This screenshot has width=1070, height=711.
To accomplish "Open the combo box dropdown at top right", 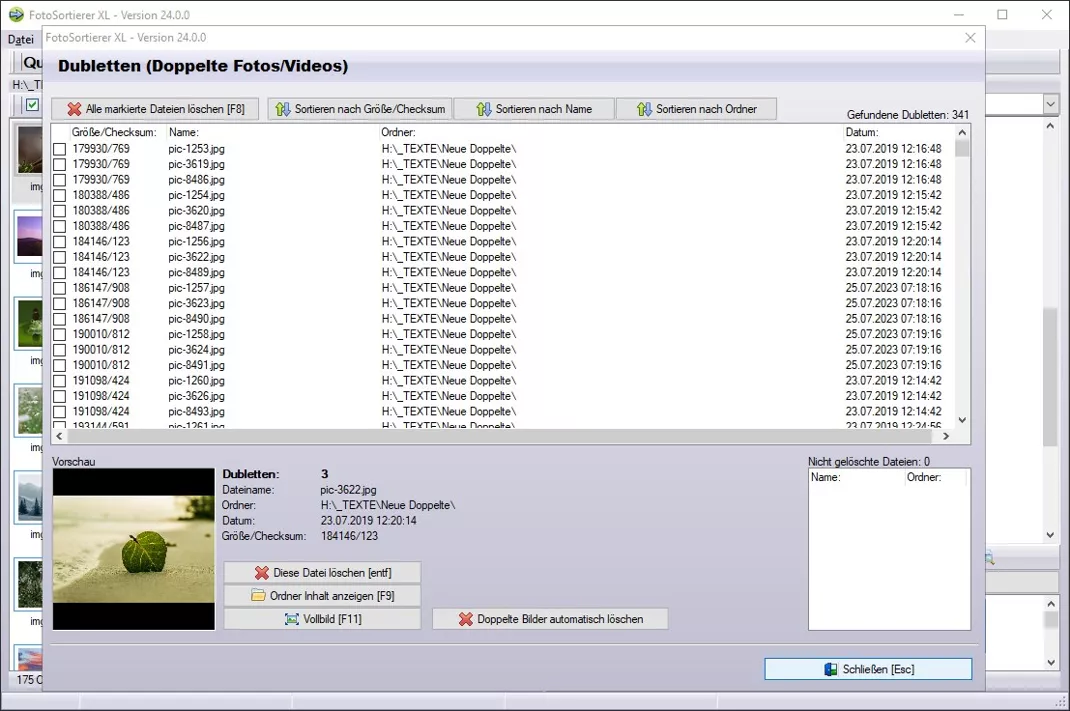I will pyautogui.click(x=1050, y=104).
